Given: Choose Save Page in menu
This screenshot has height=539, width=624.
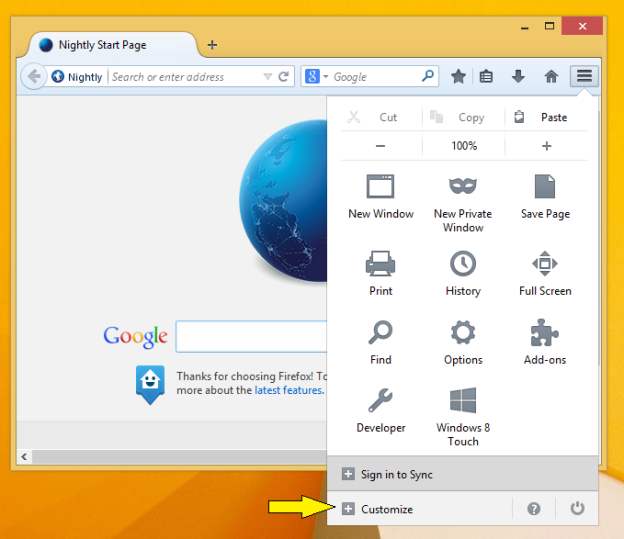Looking at the screenshot, I should tap(545, 197).
